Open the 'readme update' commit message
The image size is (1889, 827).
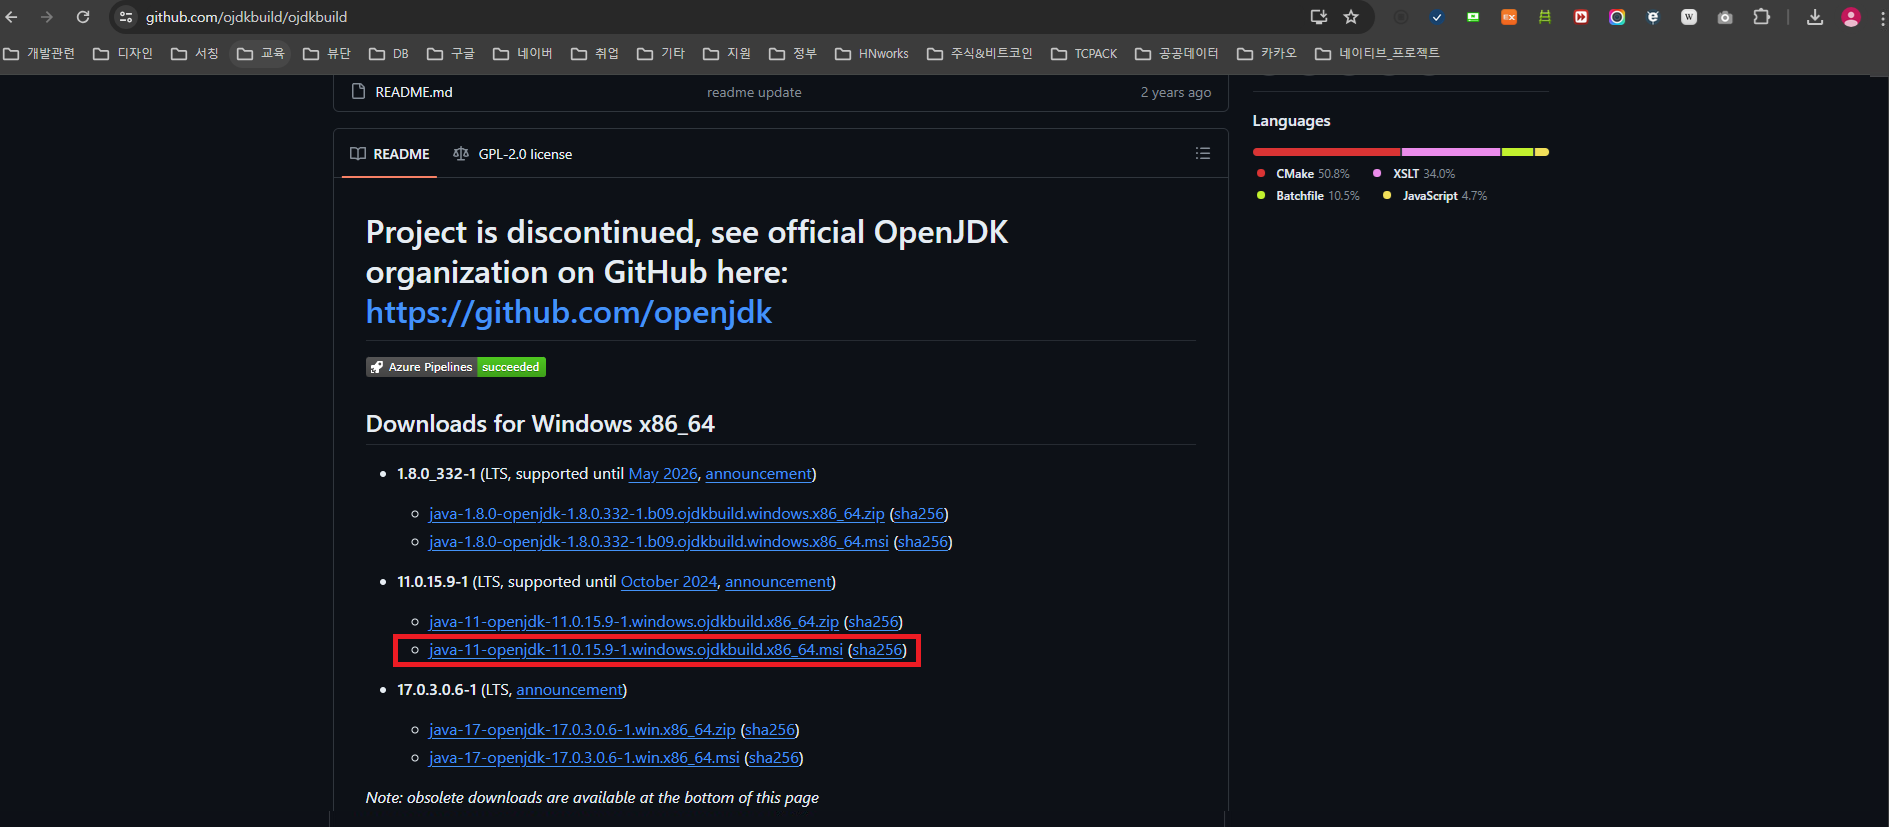(754, 92)
